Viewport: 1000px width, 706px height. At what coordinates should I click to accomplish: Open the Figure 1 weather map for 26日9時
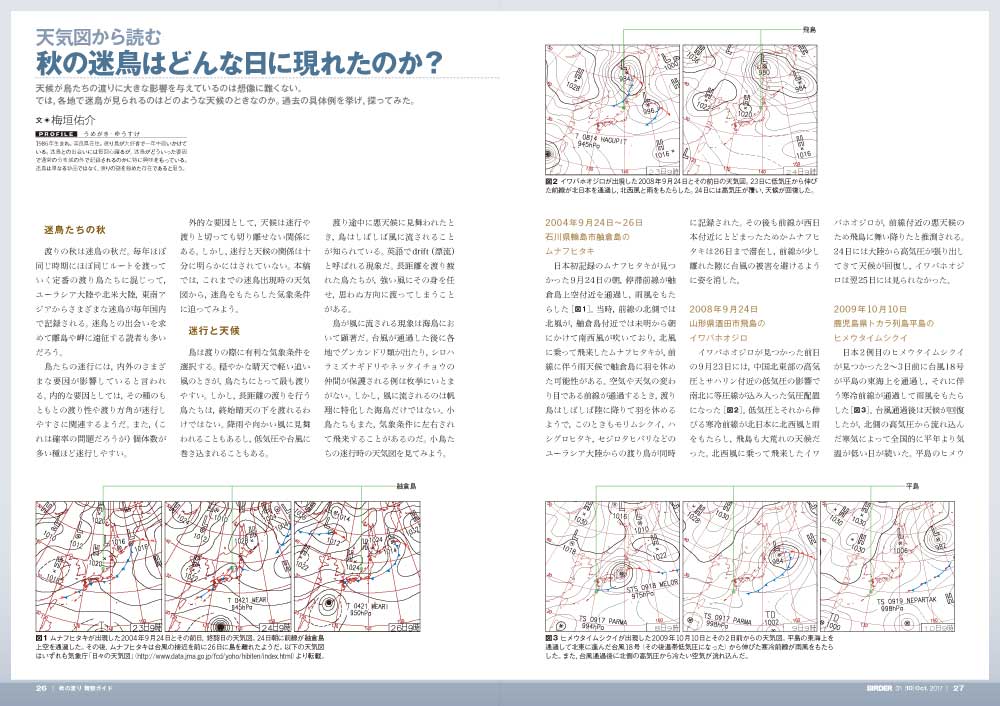358,566
